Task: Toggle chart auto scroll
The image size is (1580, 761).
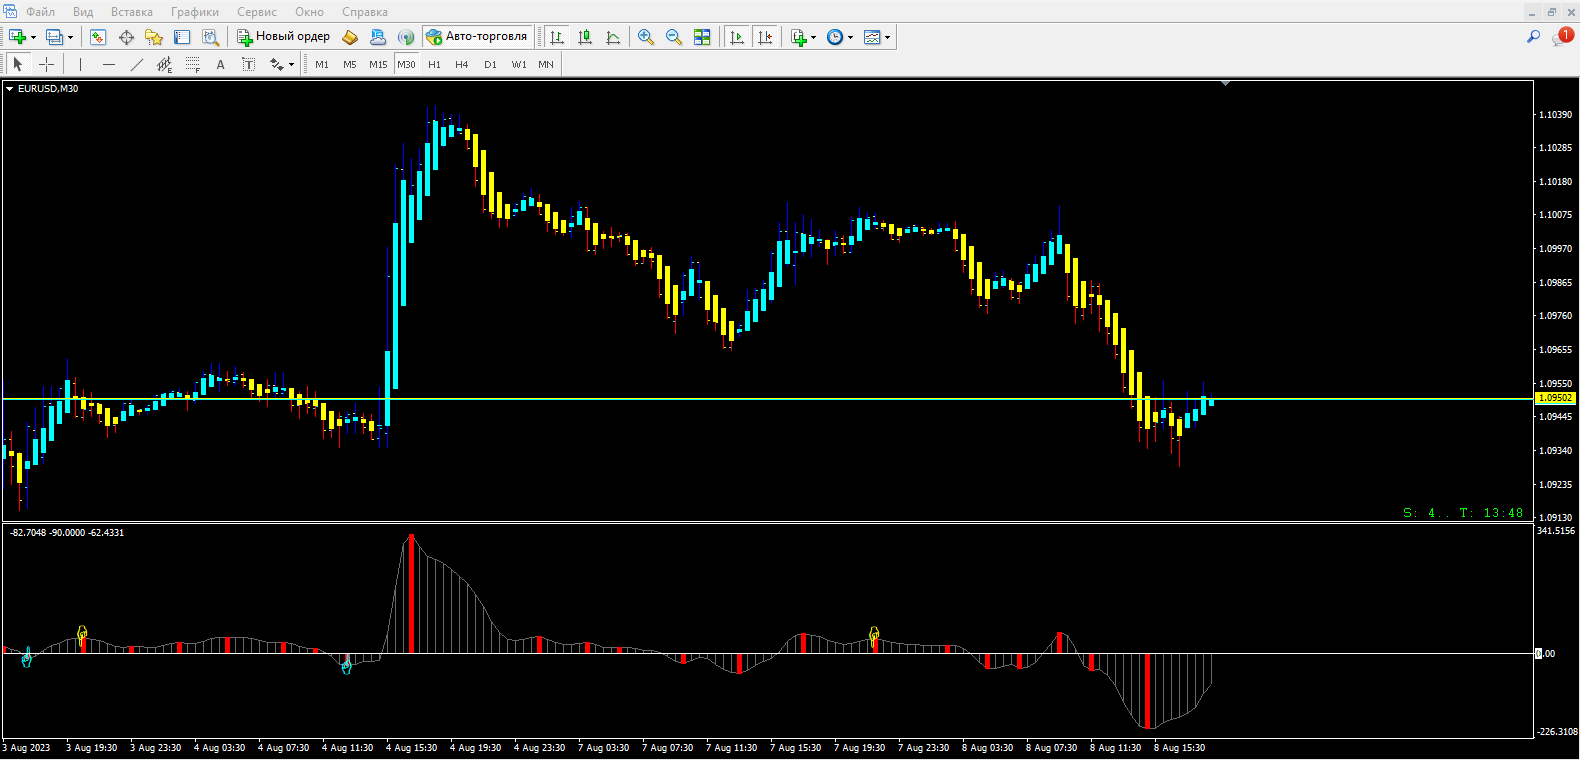Action: tap(737, 37)
